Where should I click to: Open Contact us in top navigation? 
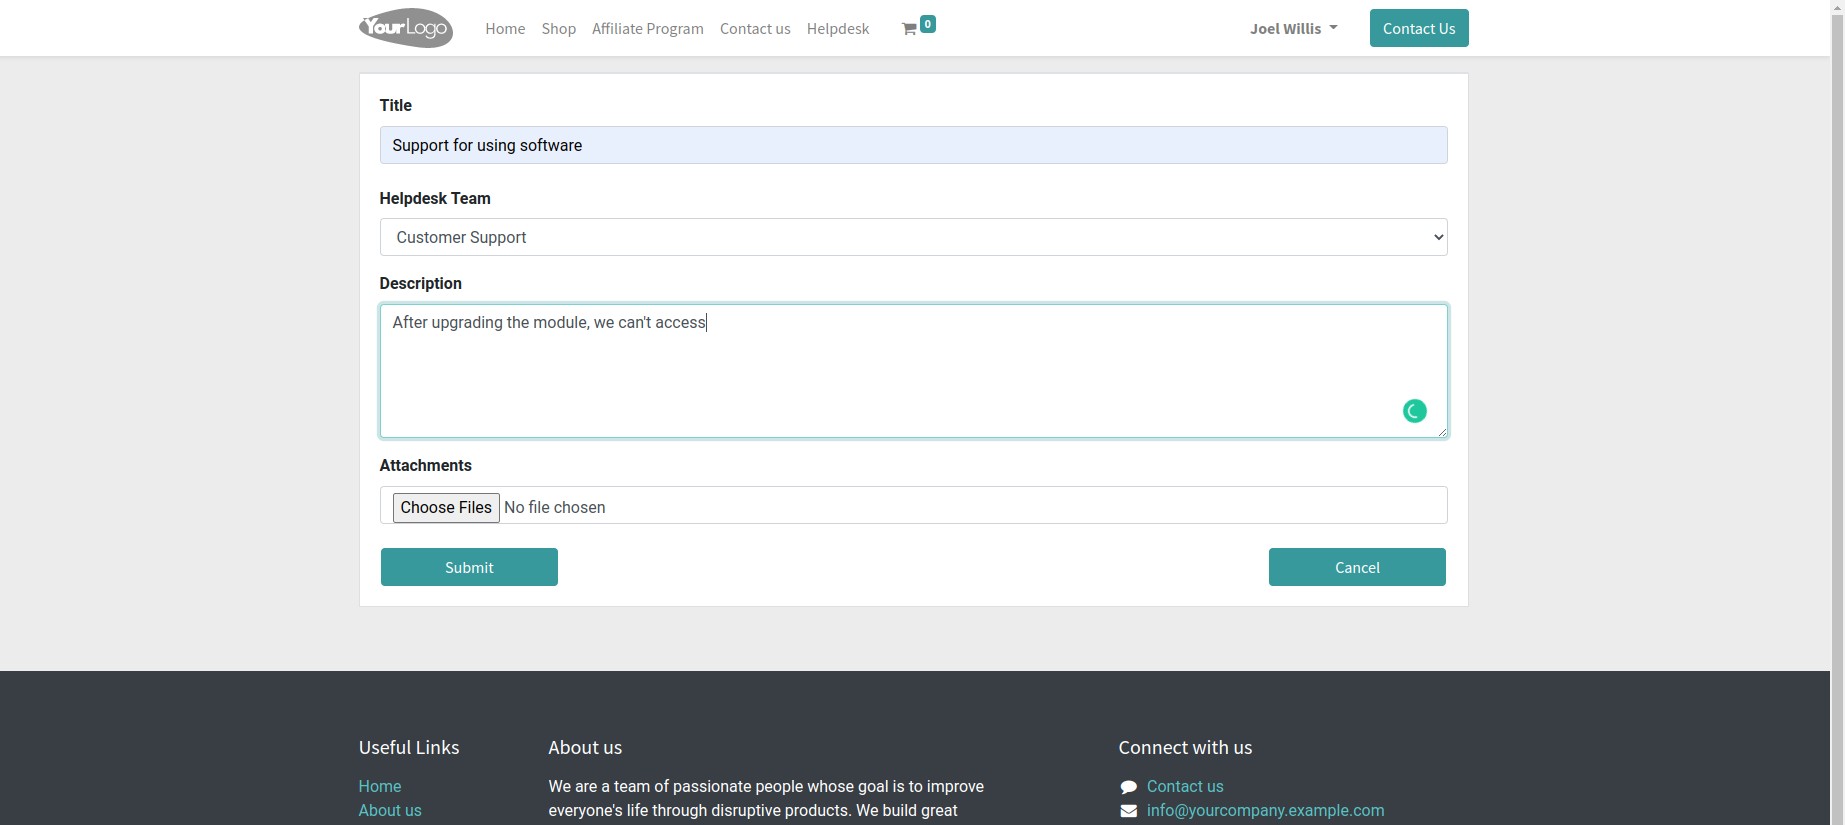pos(755,29)
